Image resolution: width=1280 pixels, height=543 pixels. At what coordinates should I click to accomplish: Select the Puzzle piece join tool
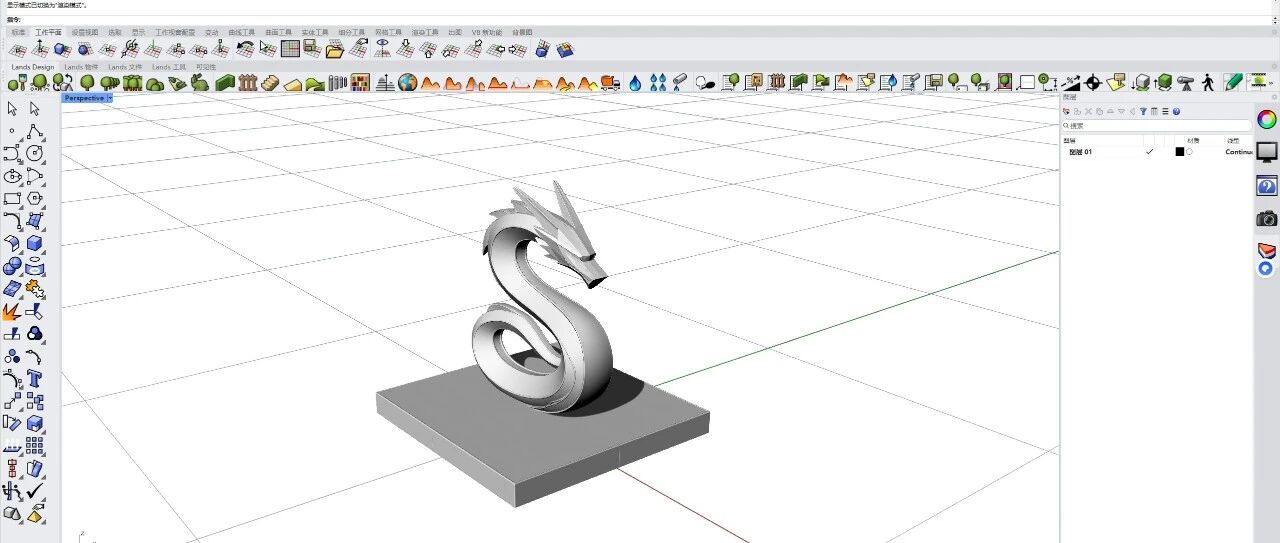click(35, 288)
